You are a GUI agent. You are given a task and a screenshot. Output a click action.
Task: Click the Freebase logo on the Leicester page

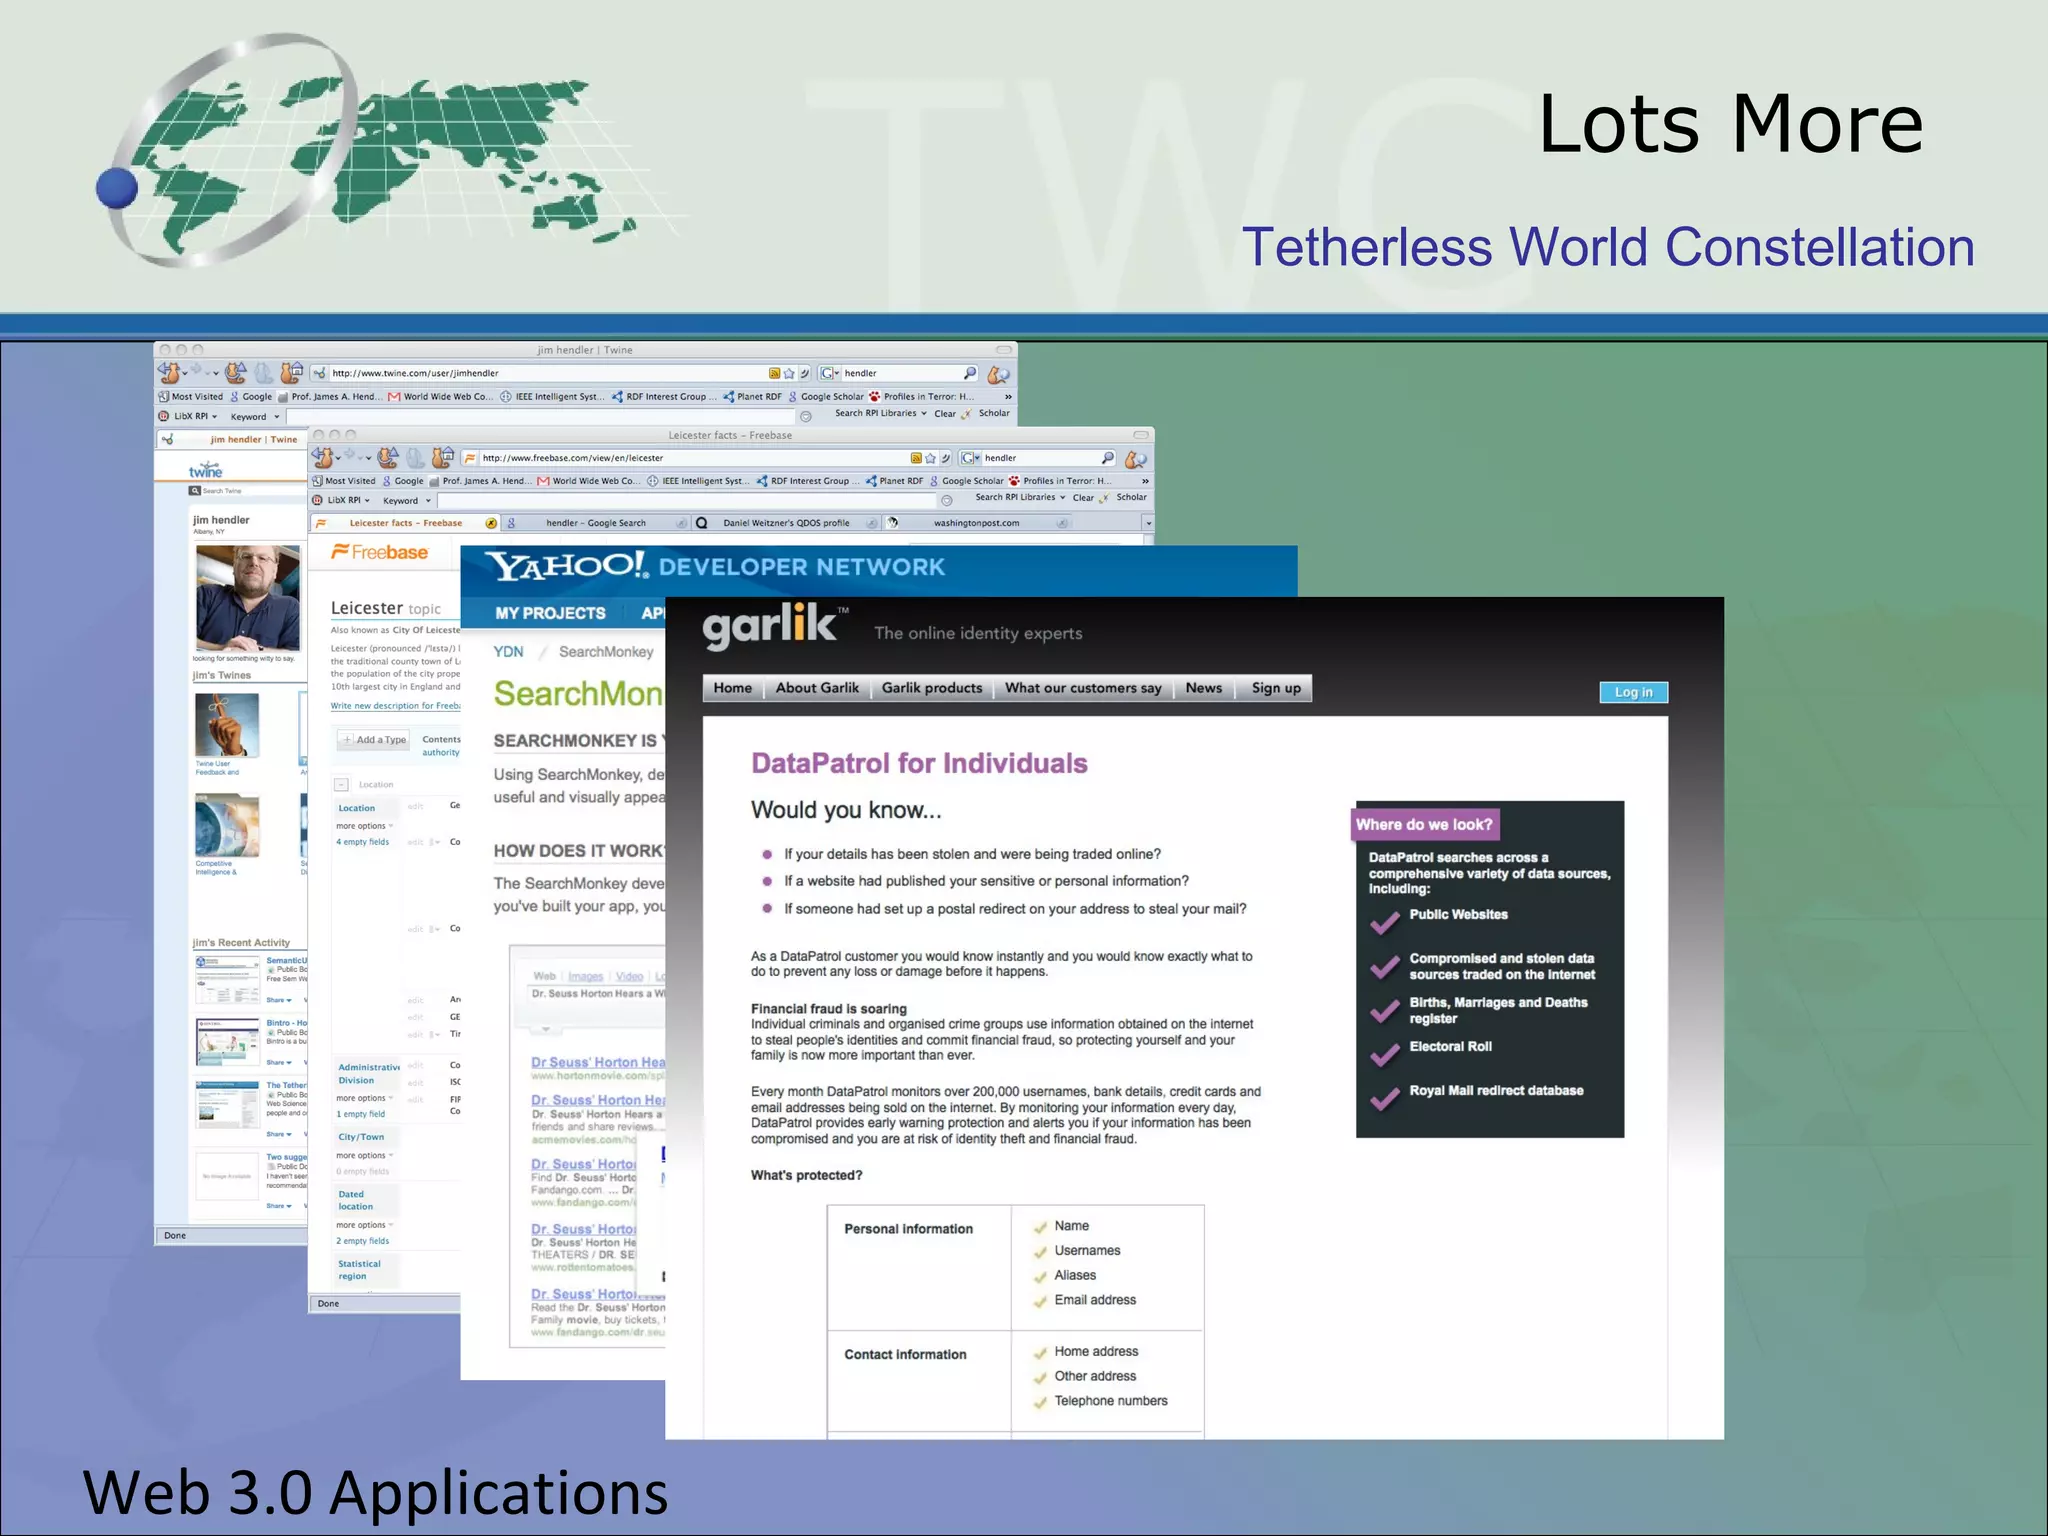tap(380, 552)
